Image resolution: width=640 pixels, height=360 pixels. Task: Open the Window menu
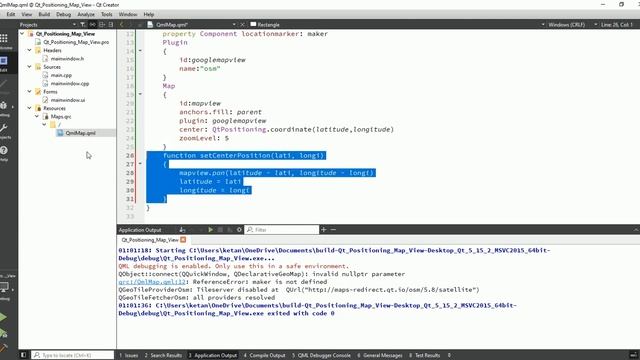pos(128,14)
